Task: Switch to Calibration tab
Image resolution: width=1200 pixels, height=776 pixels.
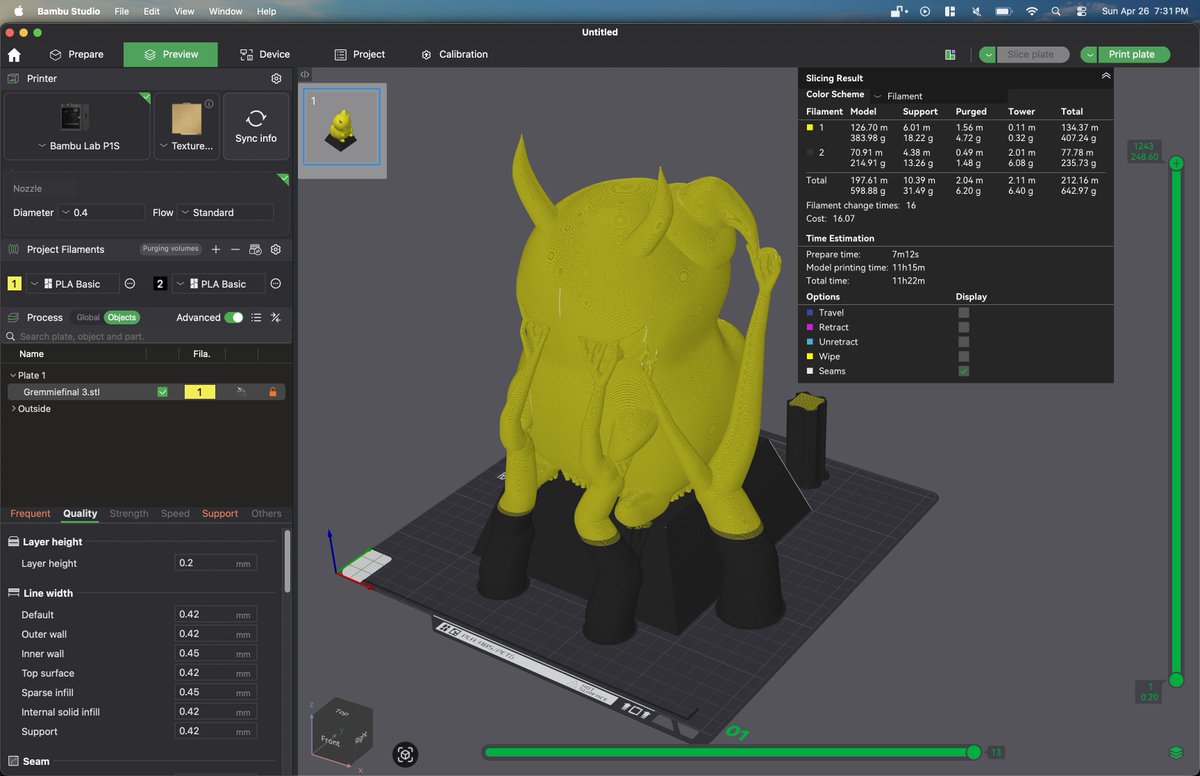Action: 454,55
